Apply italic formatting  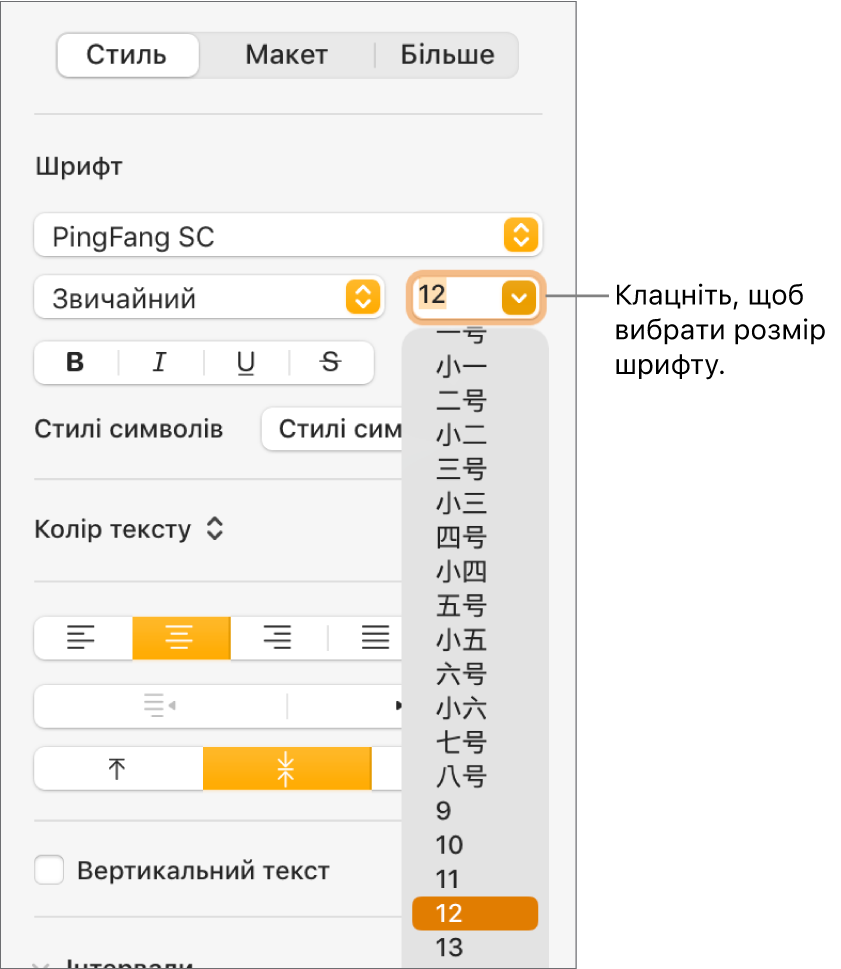[x=160, y=363]
